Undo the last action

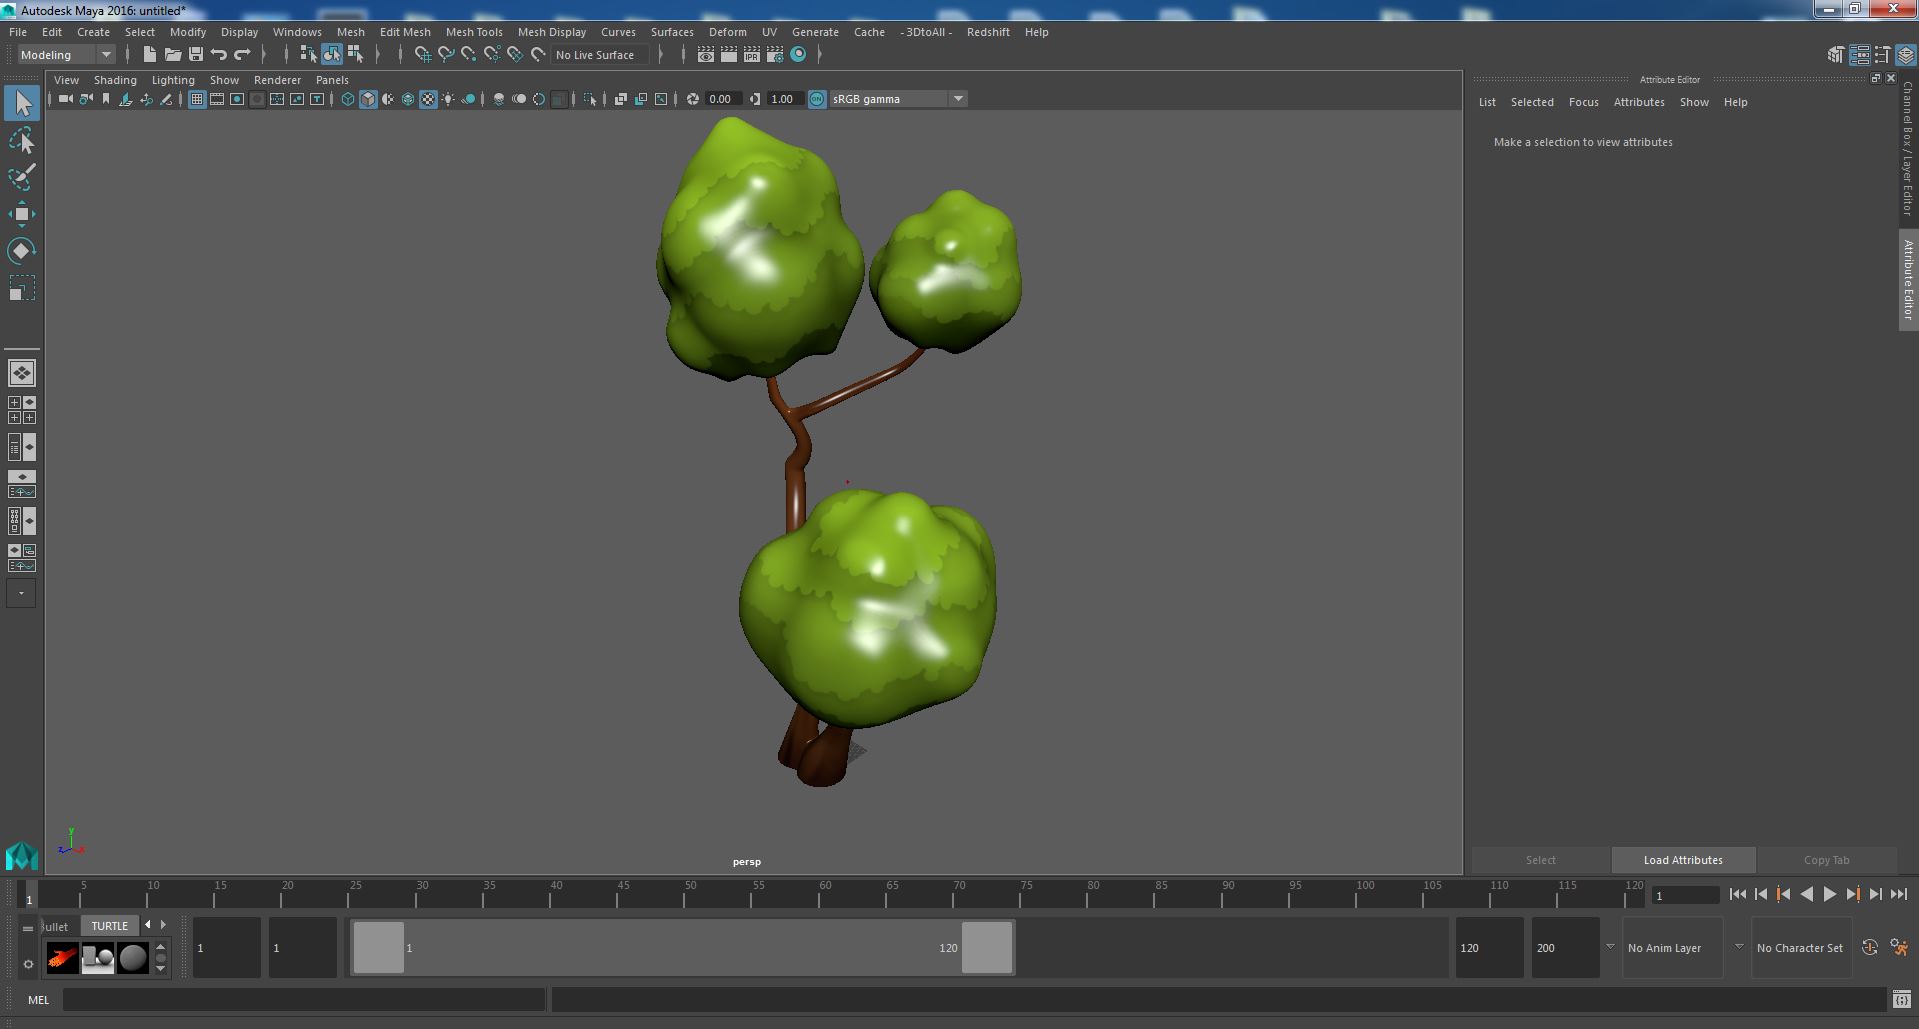pyautogui.click(x=219, y=55)
